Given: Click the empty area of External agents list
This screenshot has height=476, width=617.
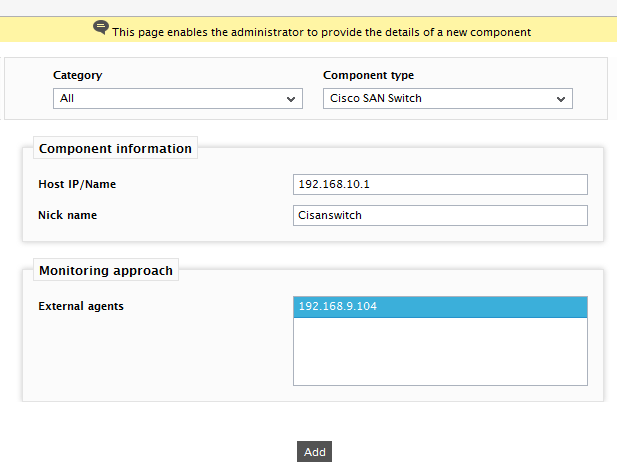Looking at the screenshot, I should [x=440, y=351].
